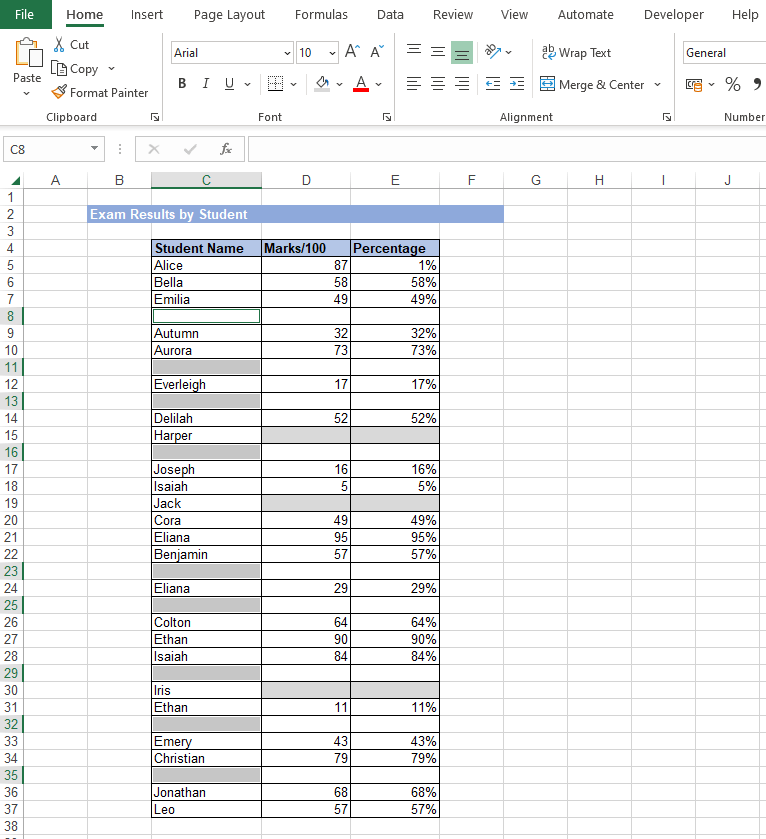Open the Name Box dropdown arrow

tap(95, 149)
